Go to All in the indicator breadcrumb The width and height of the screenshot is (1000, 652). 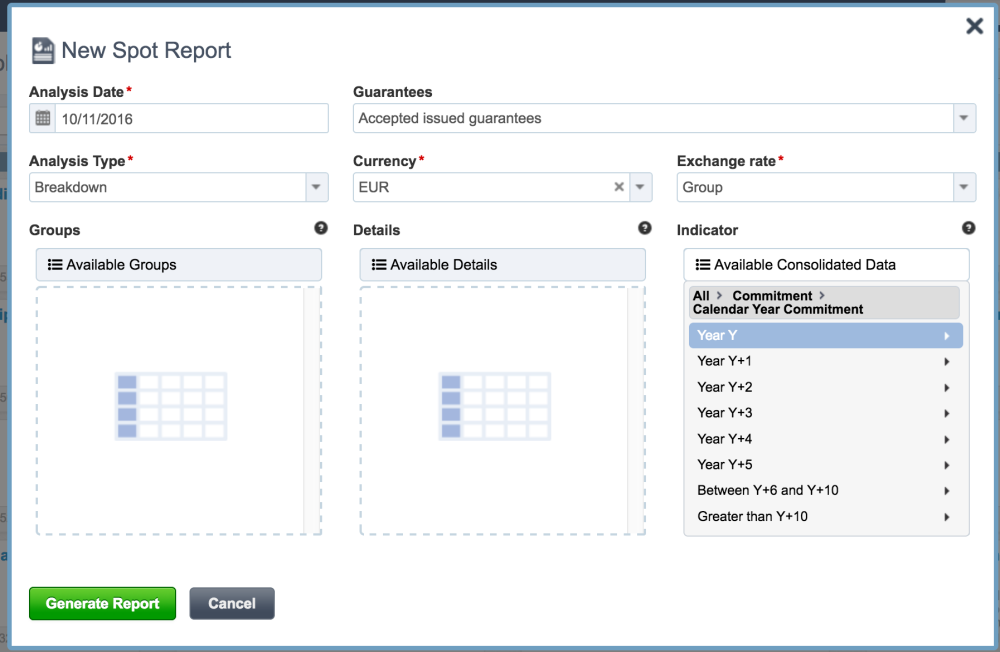[x=701, y=296]
